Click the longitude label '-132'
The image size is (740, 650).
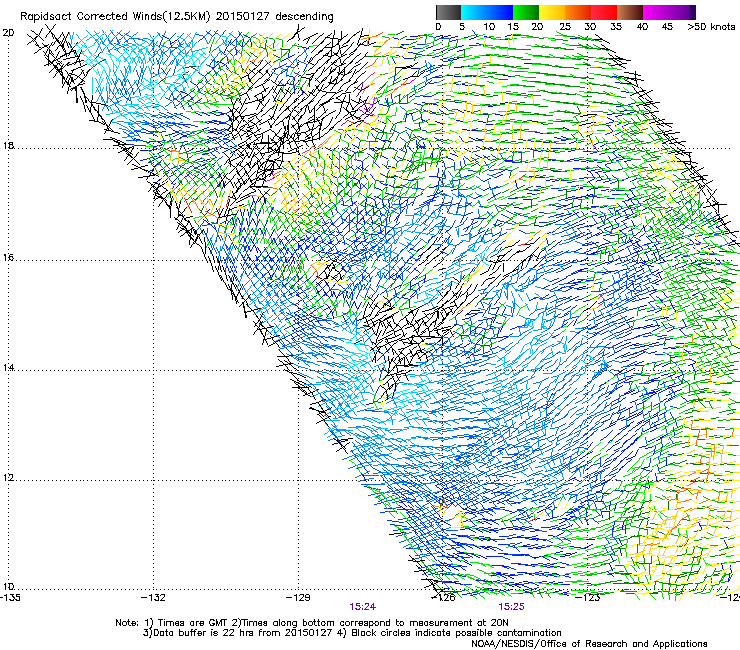(x=153, y=598)
